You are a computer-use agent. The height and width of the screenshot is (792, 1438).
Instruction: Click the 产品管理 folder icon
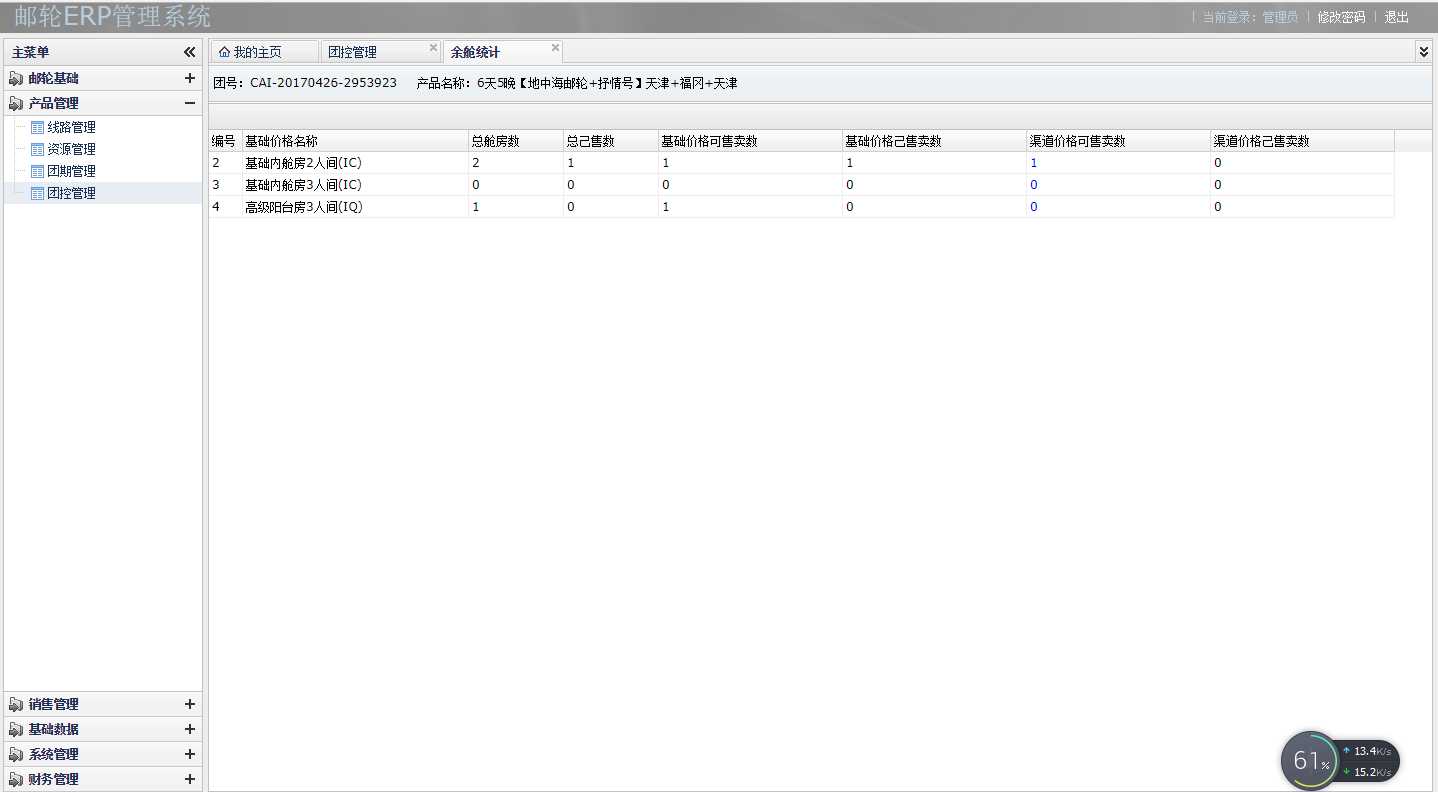coord(16,103)
